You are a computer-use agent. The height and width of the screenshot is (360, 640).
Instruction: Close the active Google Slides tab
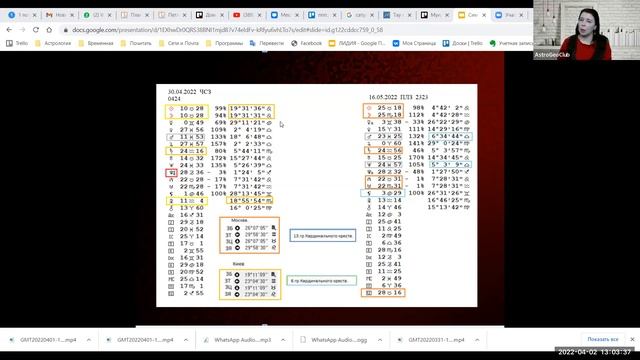[484, 15]
